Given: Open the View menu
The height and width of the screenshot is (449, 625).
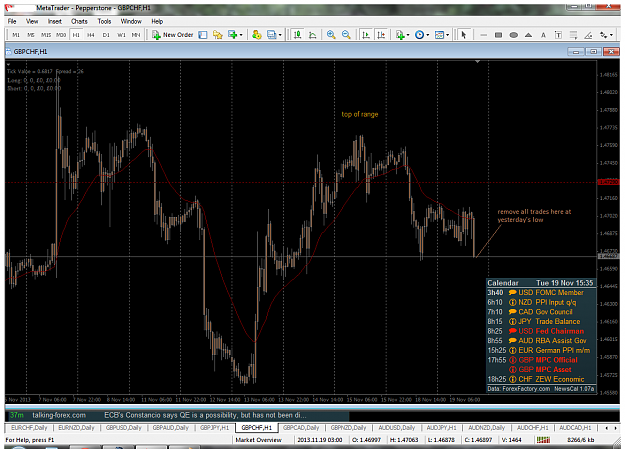Looking at the screenshot, I should pos(32,22).
